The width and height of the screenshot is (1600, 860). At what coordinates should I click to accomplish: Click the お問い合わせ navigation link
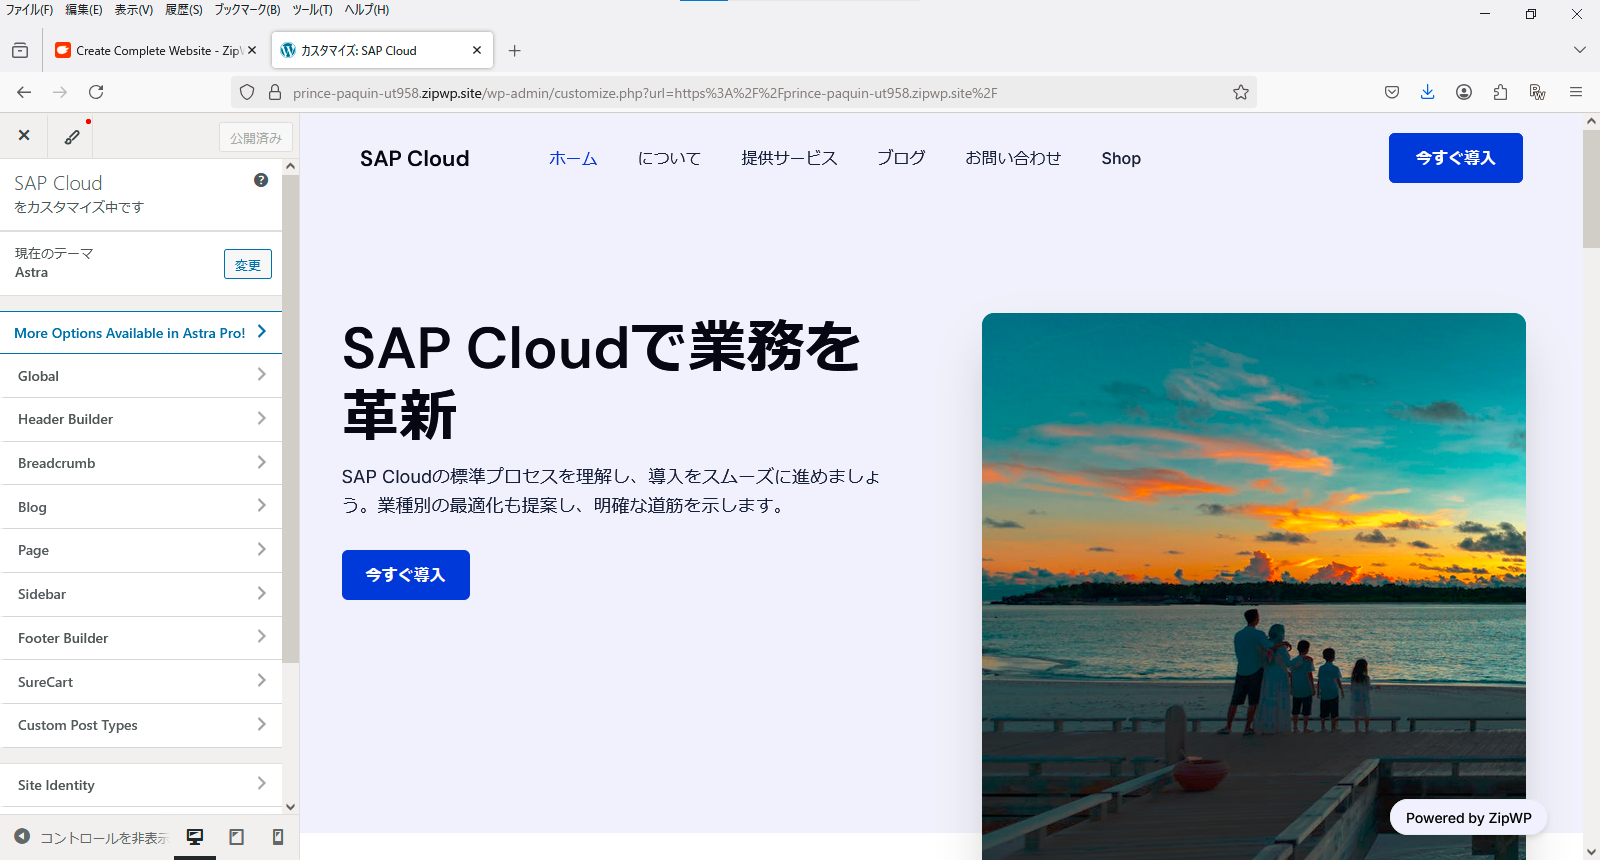(1013, 158)
